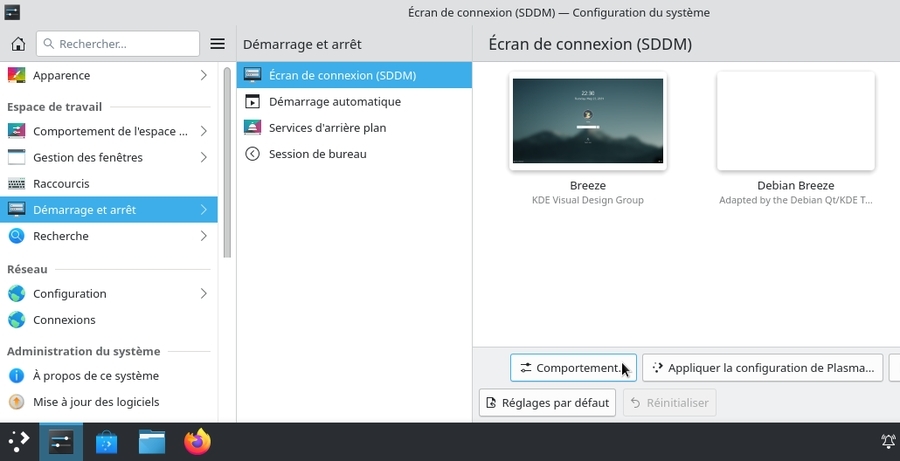The height and width of the screenshot is (461, 900).
Task: Click the Services d'arrière plan icon
Action: (253, 127)
